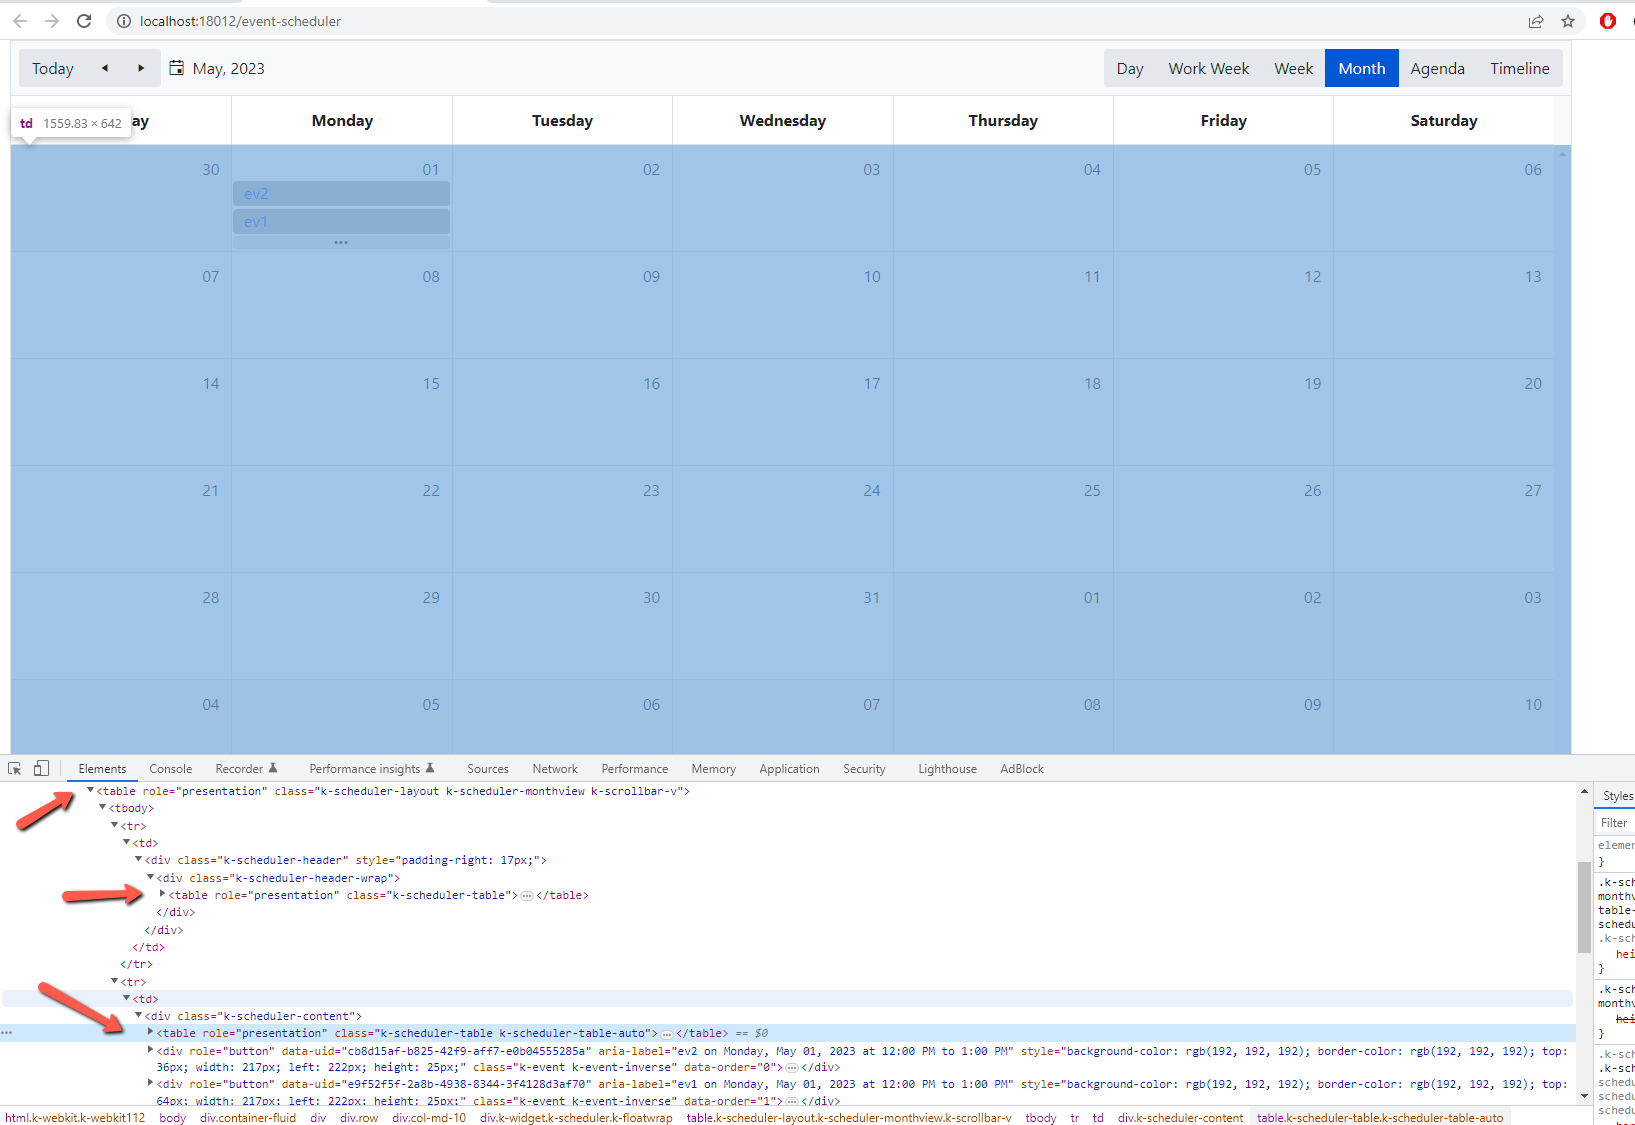Switch scheduler to Day view
The image size is (1635, 1125).
coord(1130,68)
